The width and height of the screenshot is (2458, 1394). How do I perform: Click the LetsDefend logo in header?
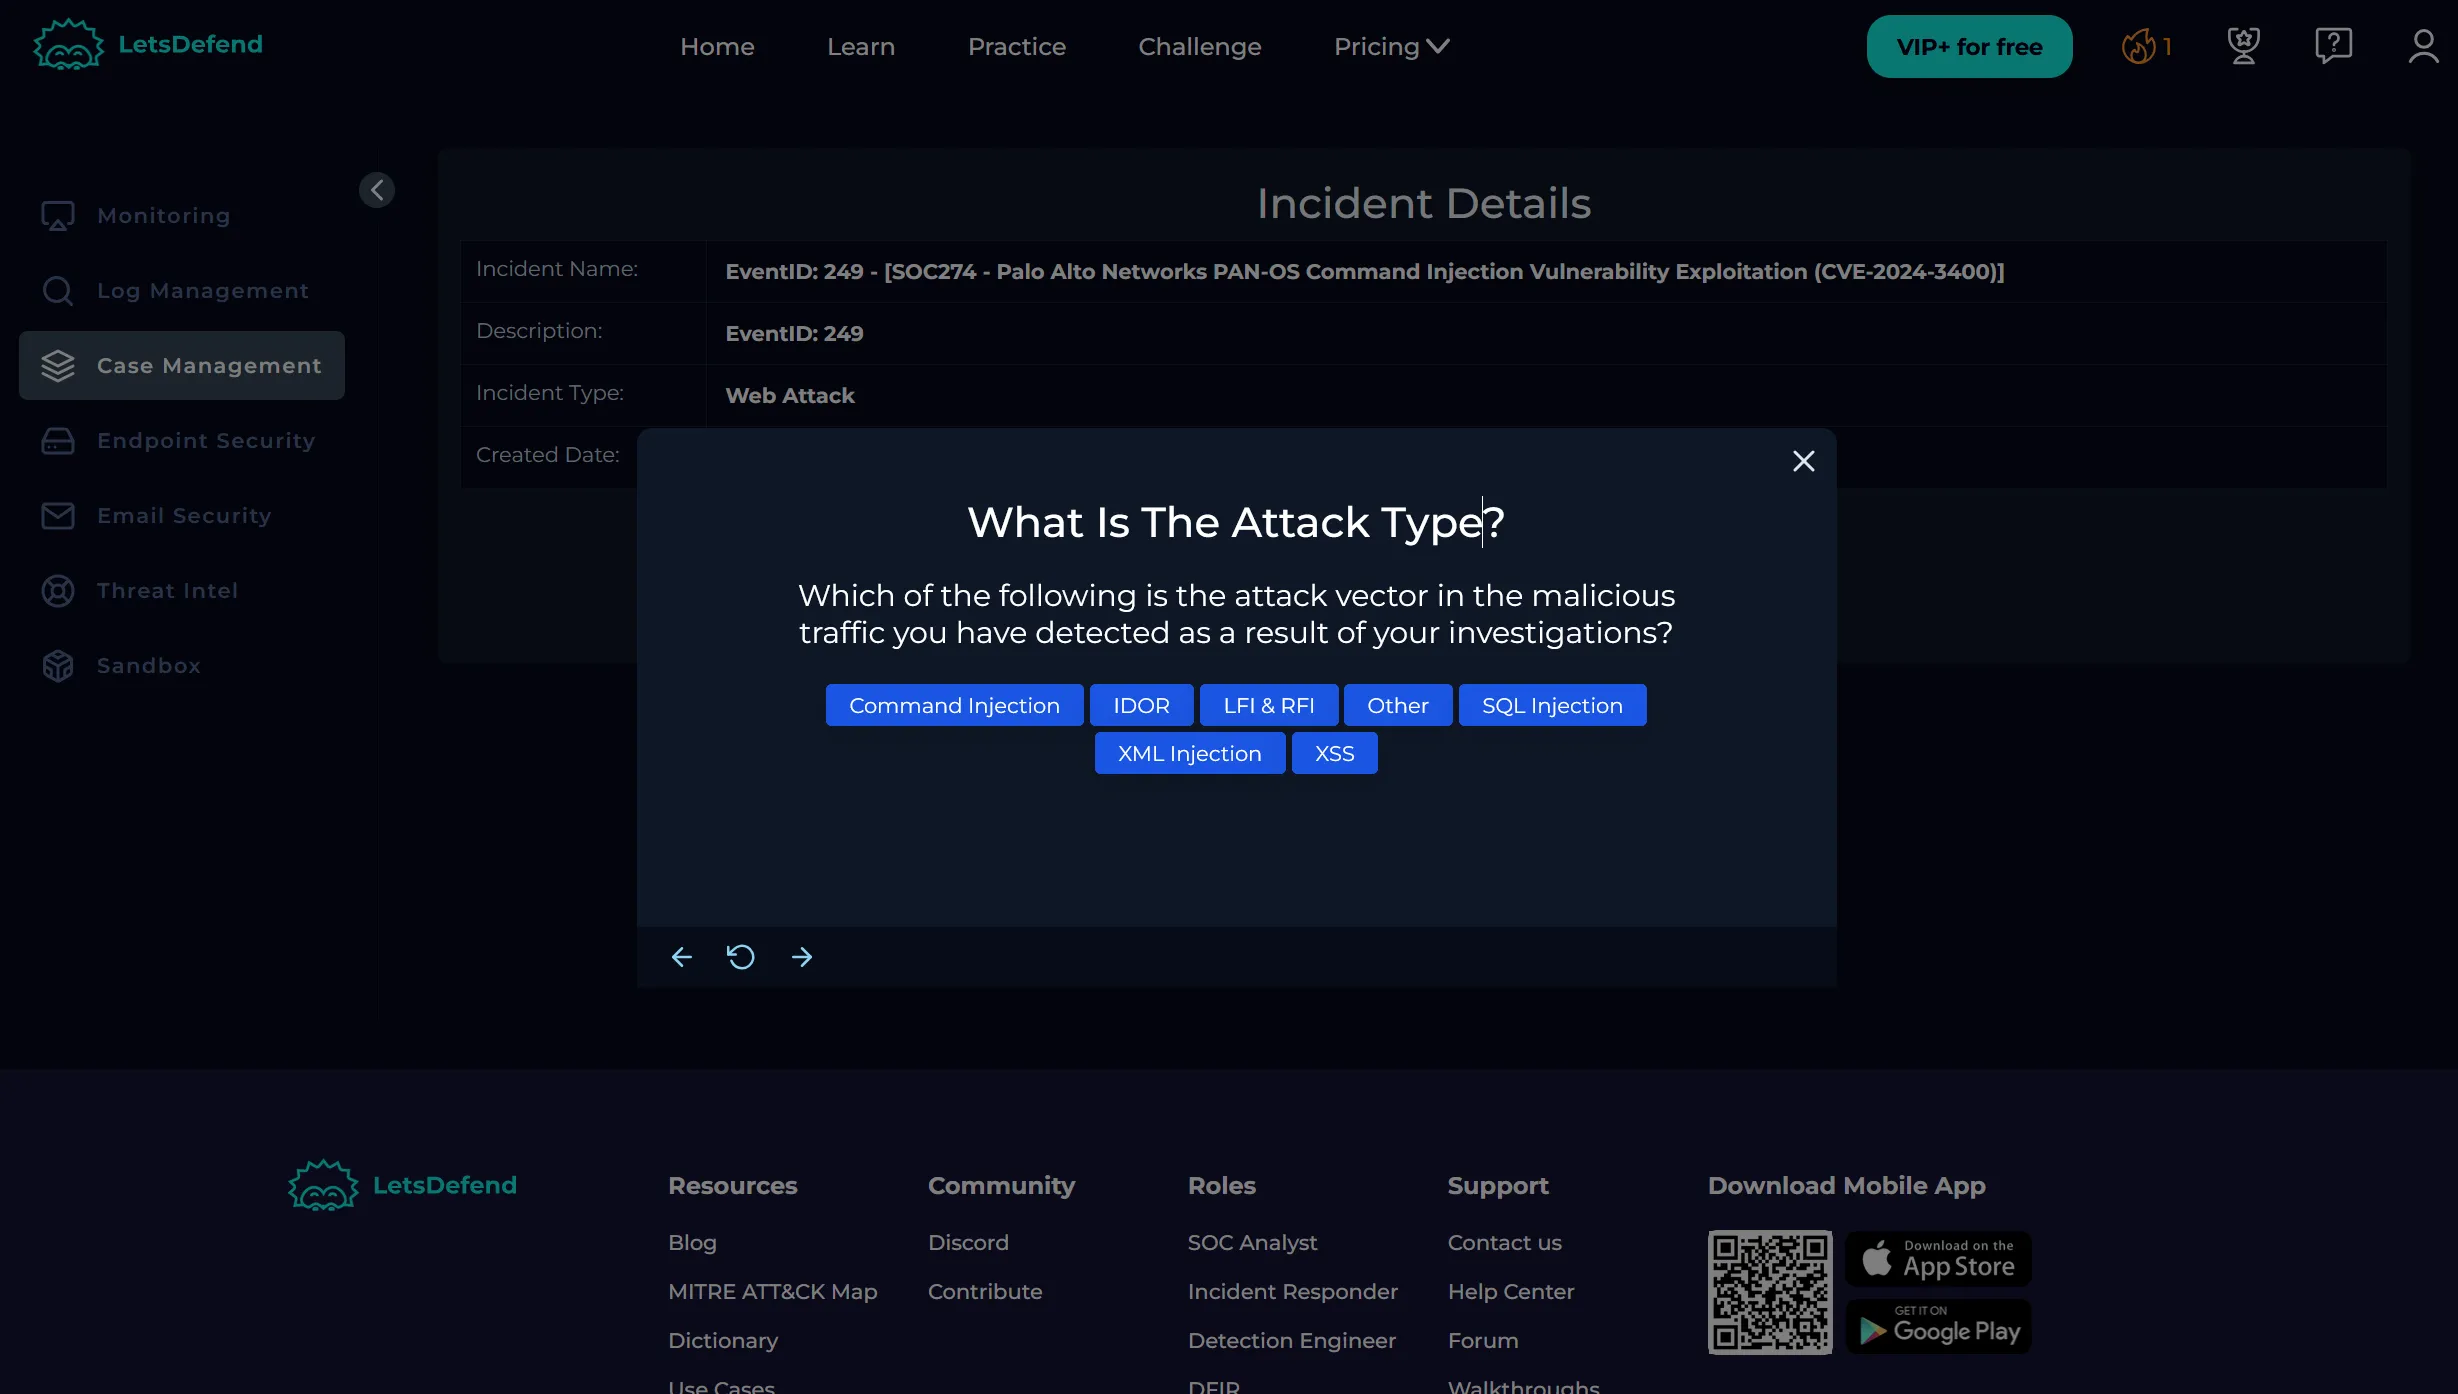[148, 45]
